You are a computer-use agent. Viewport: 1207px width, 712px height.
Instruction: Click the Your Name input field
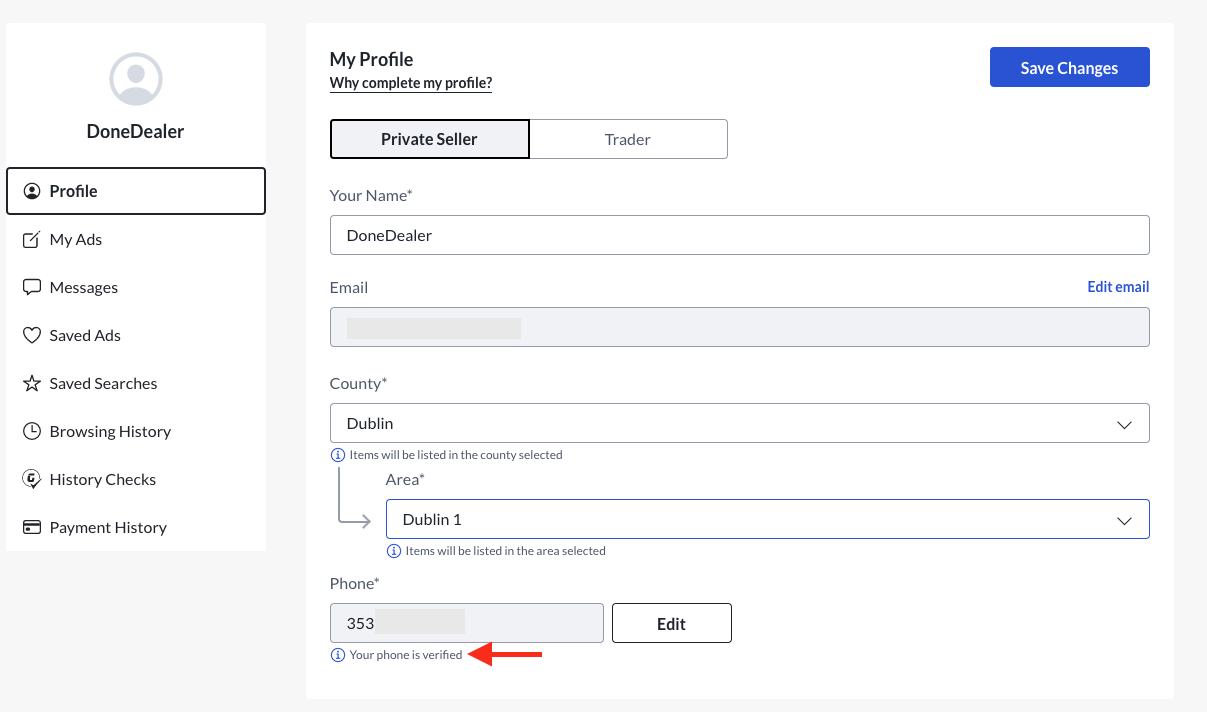point(739,235)
